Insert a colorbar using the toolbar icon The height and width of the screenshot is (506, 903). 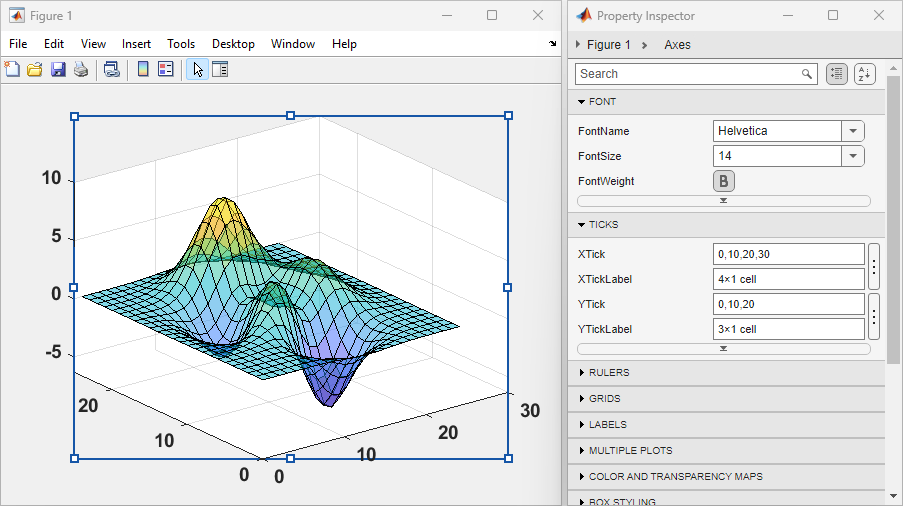click(143, 70)
